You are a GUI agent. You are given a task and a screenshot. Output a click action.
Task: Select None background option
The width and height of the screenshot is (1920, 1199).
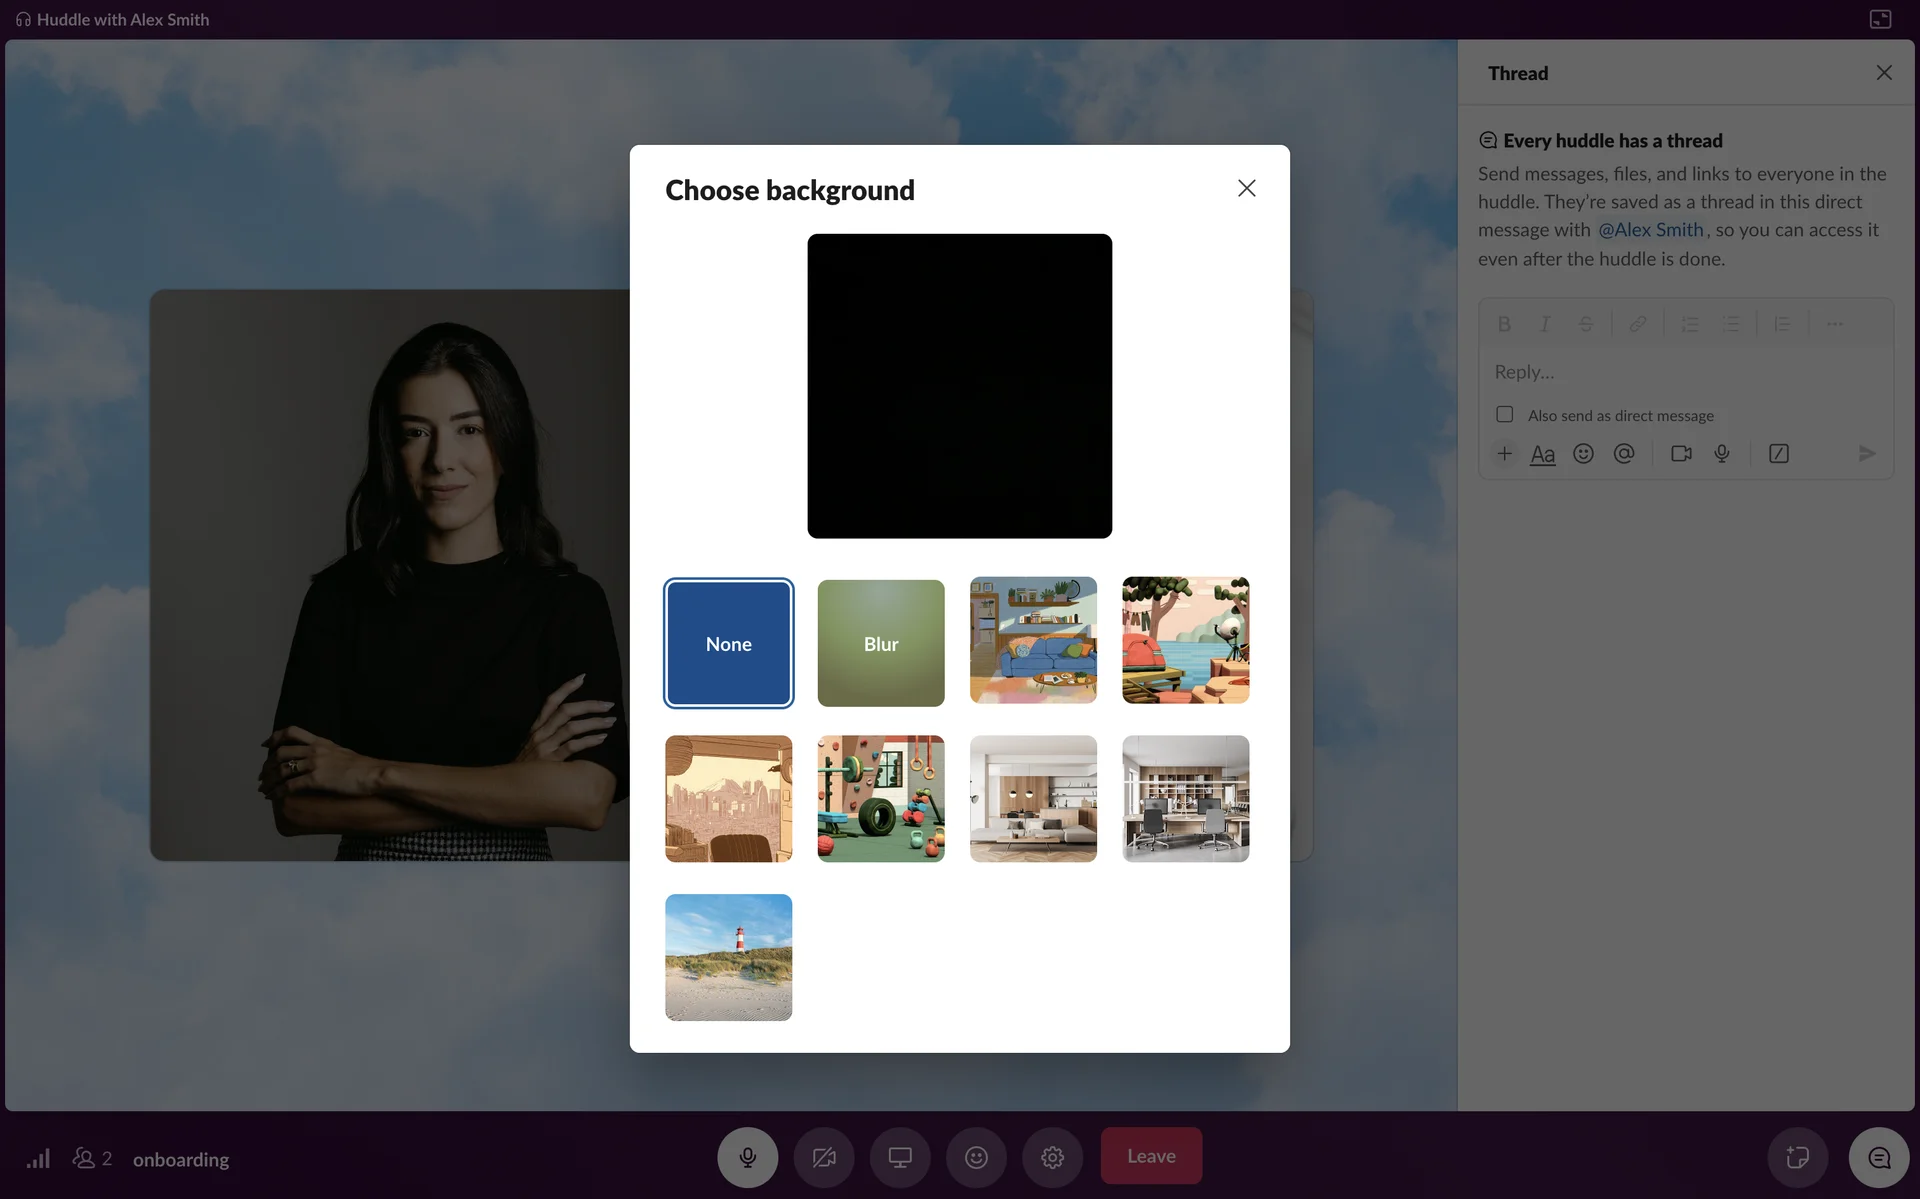(728, 643)
